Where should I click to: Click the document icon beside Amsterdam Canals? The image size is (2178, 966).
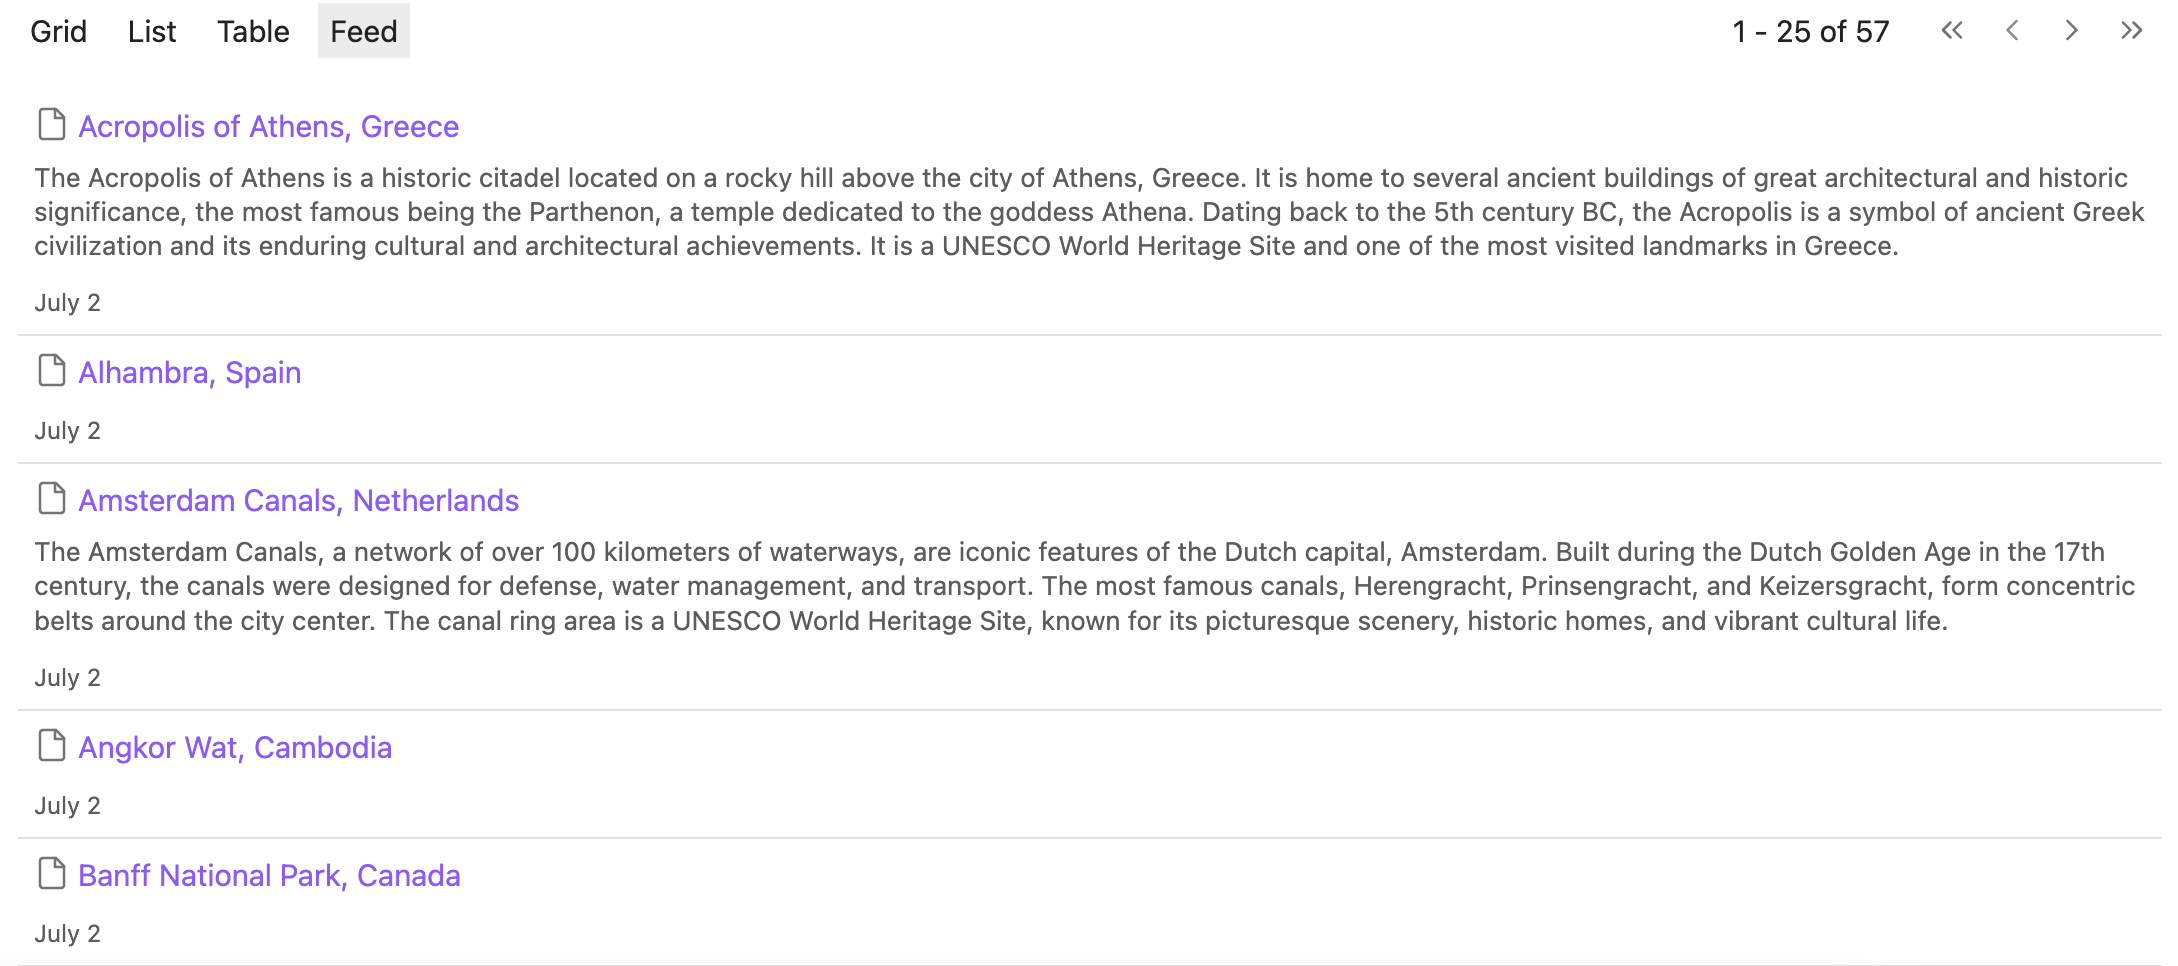click(51, 499)
